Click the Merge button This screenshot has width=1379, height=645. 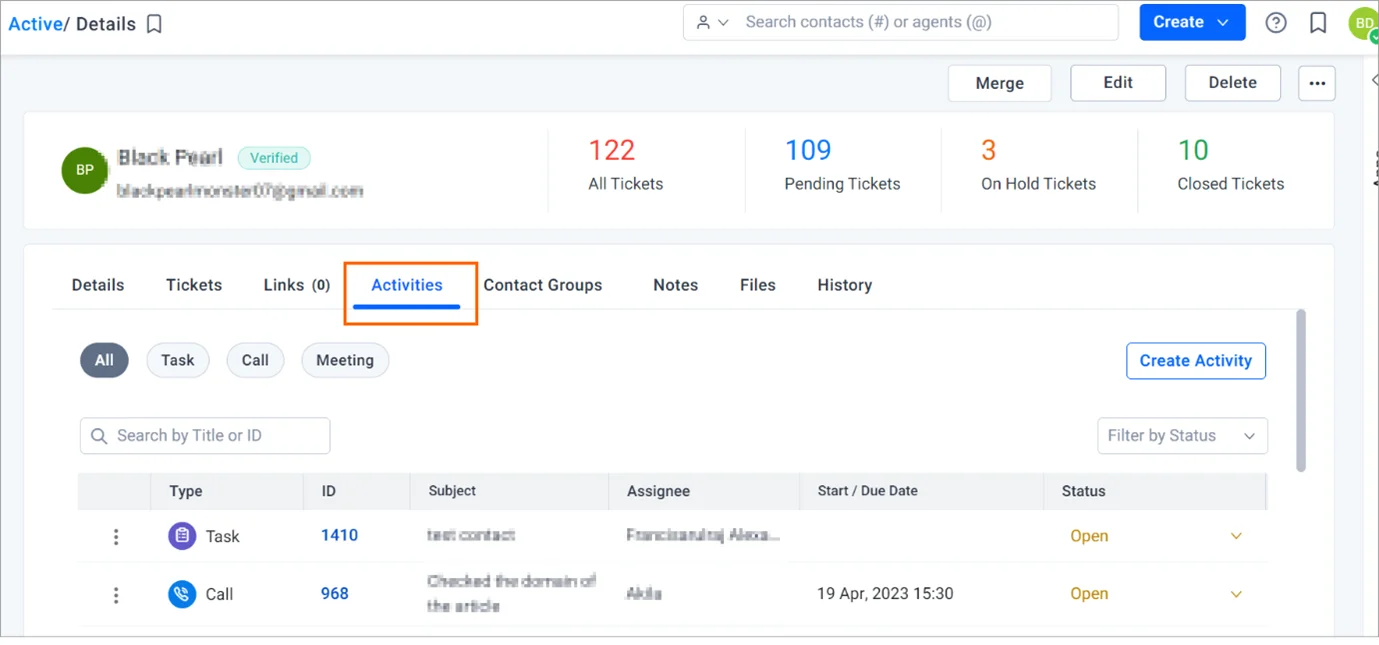999,83
